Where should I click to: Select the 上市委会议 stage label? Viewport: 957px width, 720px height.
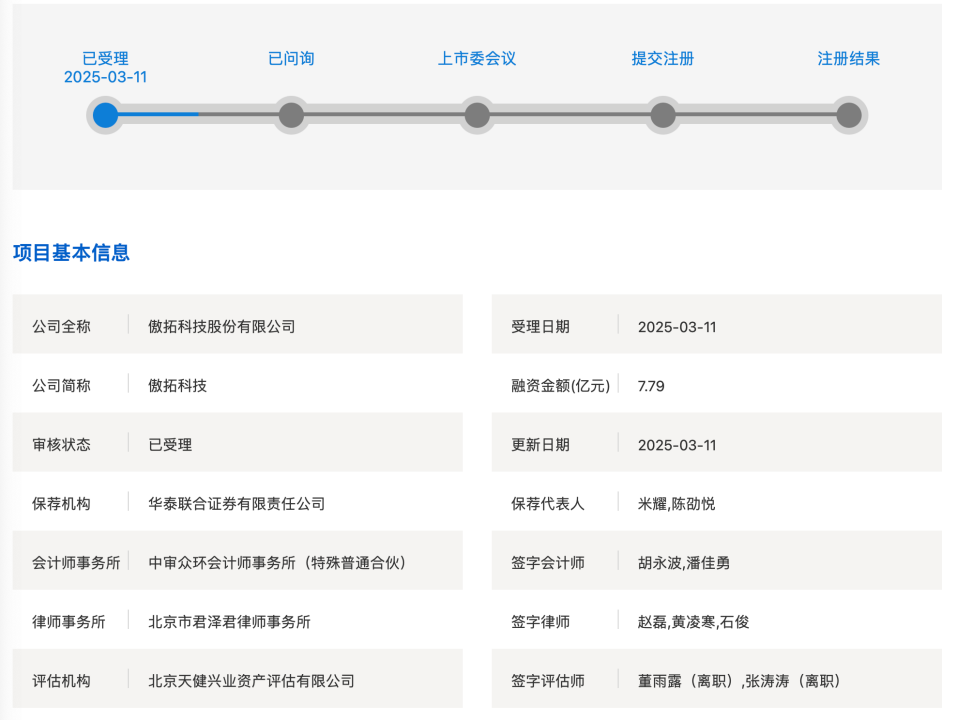coord(477,59)
